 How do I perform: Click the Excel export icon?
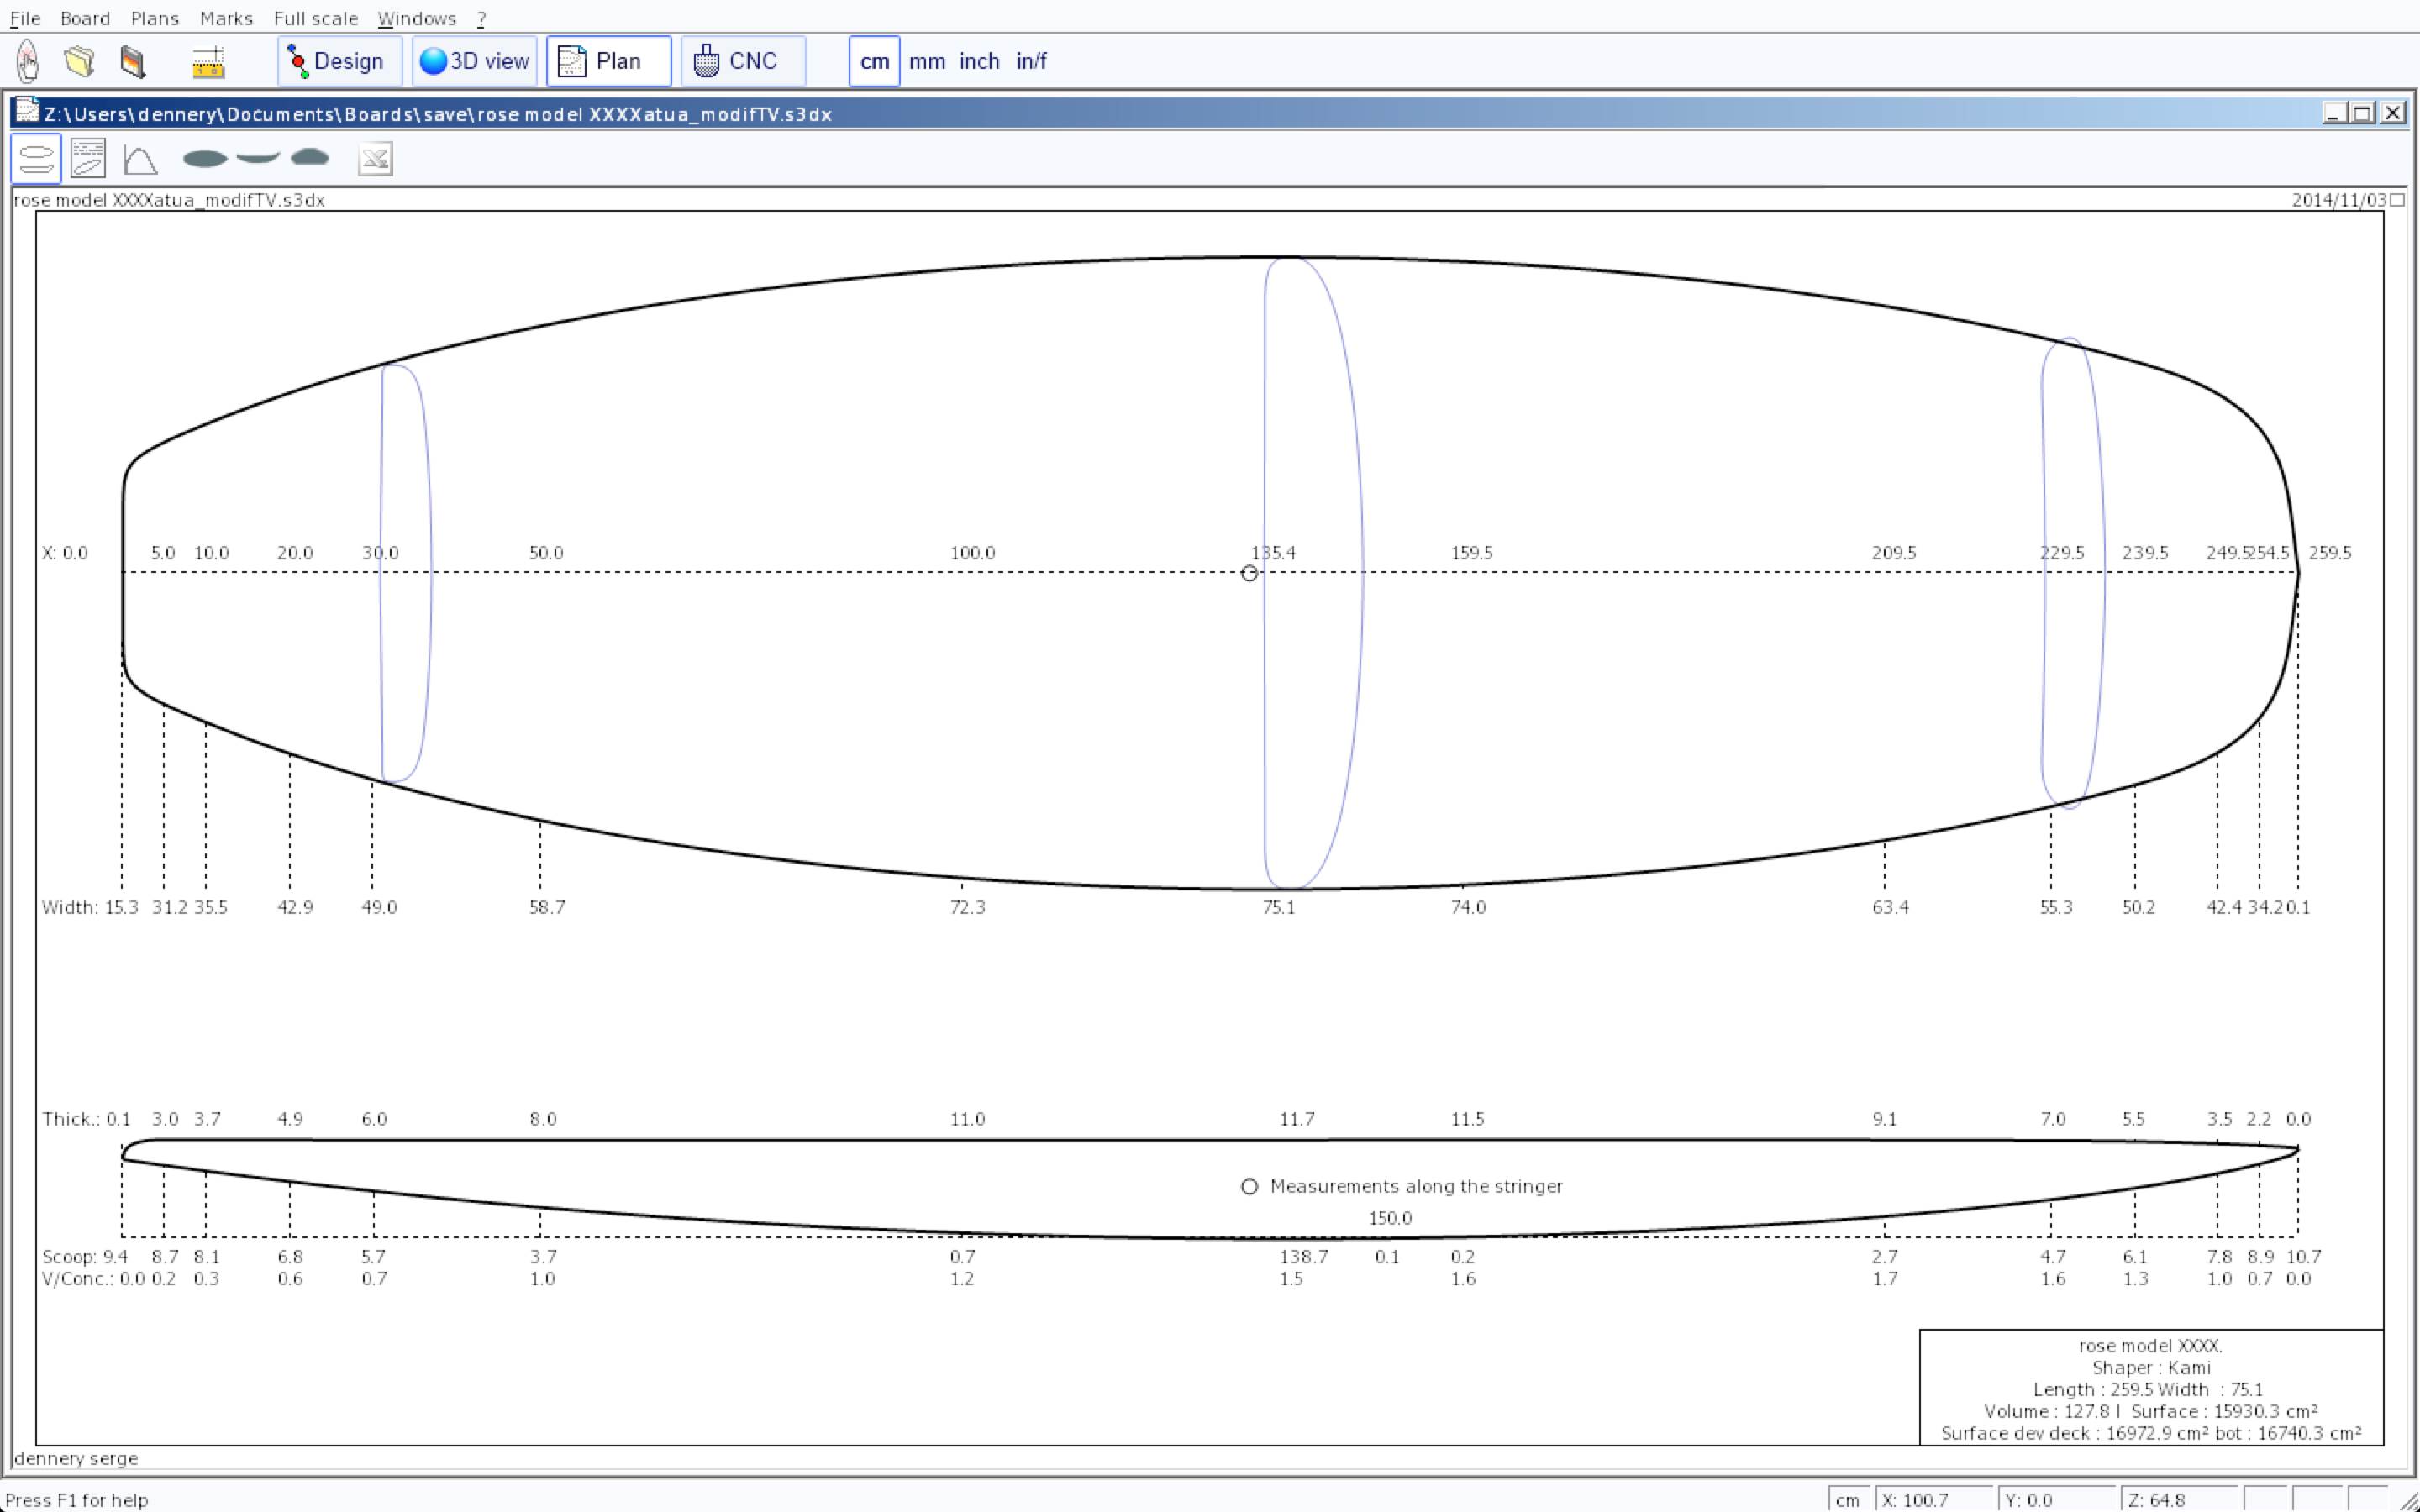tap(375, 159)
